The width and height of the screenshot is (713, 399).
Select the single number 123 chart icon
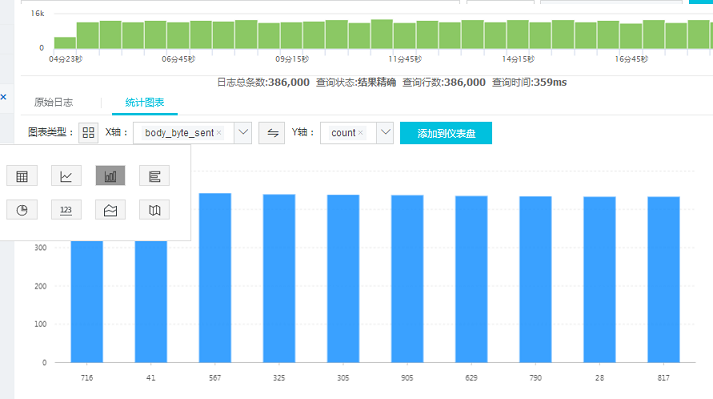[66, 210]
